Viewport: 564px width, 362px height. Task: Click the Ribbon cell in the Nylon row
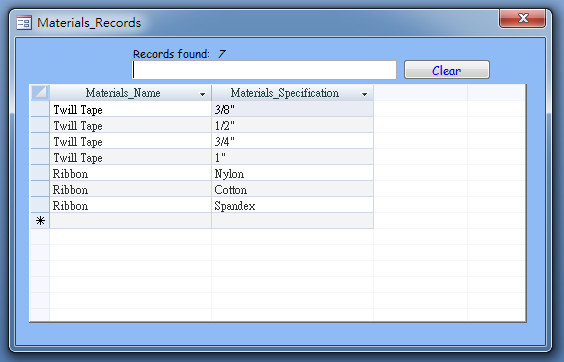click(131, 173)
